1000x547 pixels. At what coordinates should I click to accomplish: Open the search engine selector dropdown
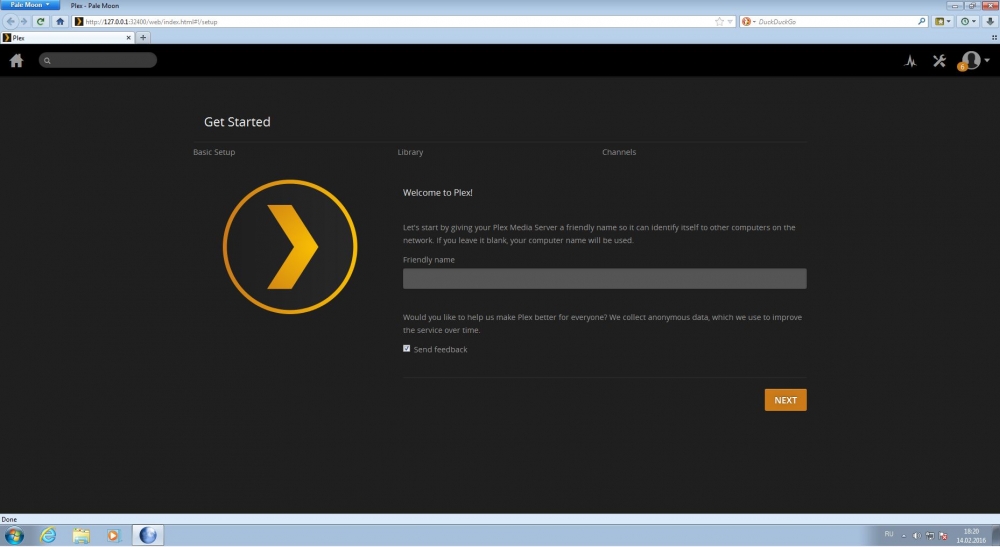point(749,21)
